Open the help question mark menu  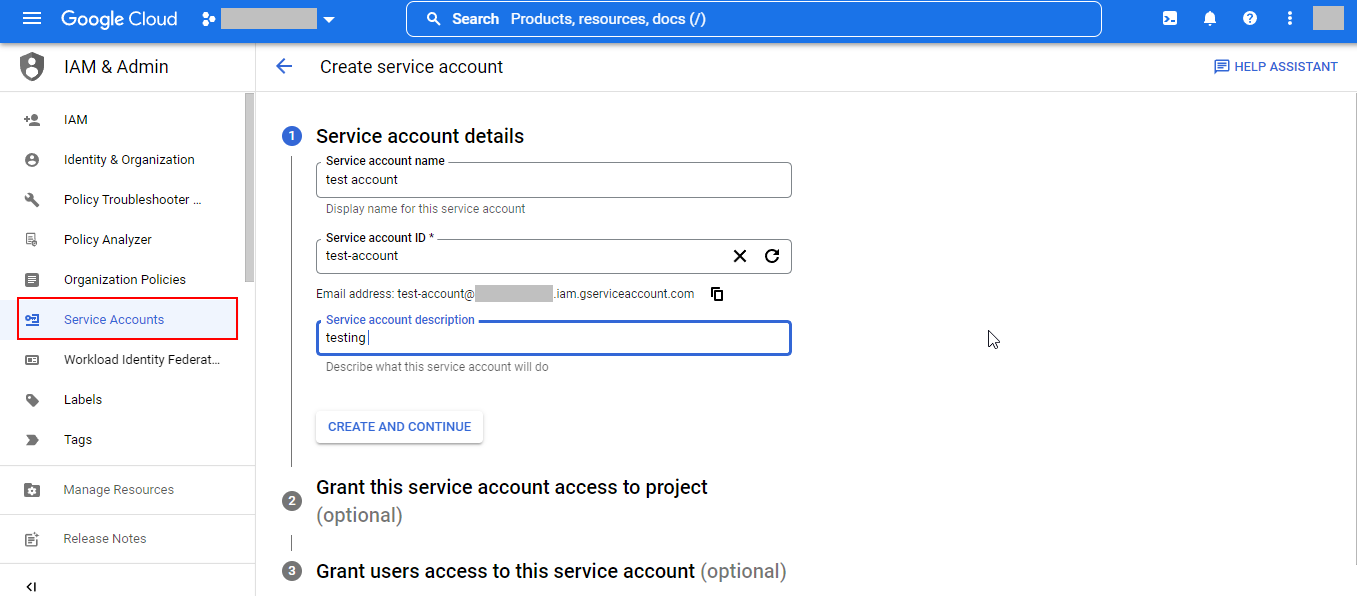pyautogui.click(x=1250, y=19)
